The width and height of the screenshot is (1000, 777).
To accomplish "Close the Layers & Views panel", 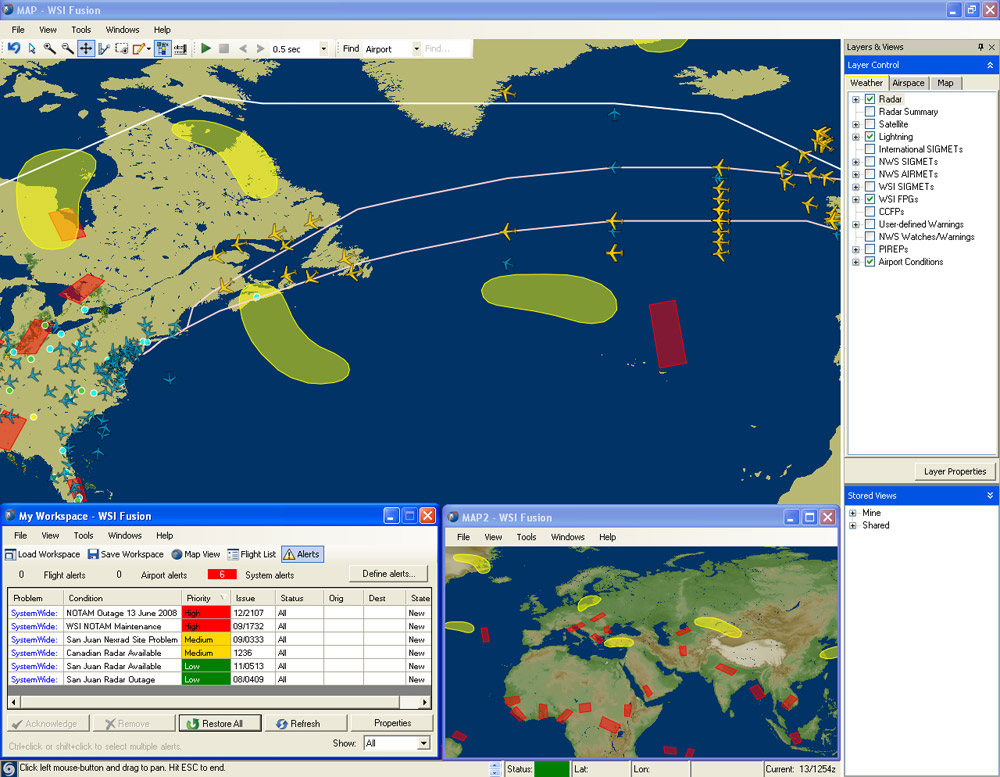I will pos(992,47).
